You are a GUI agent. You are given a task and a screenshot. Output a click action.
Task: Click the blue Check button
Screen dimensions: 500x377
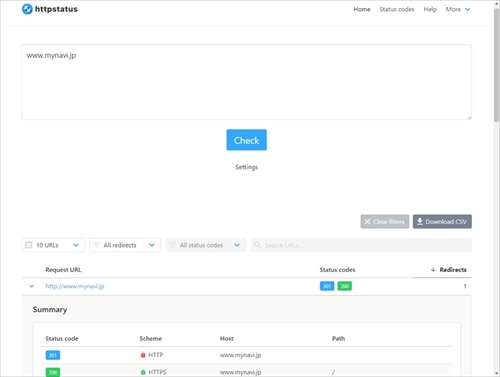pyautogui.click(x=246, y=140)
